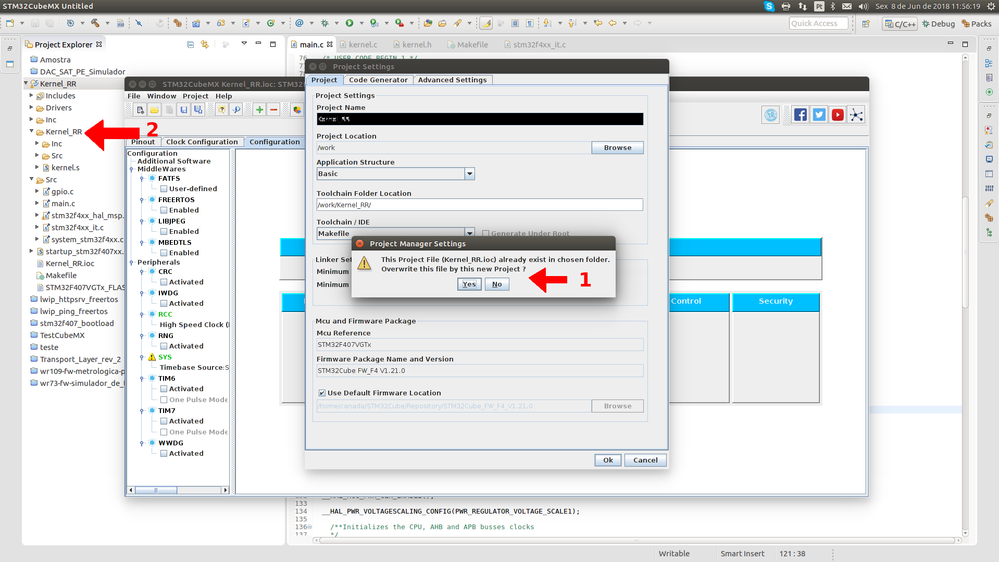Viewport: 999px width, 562px height.
Task: Click Cancel in Project Settings dialog
Action: click(x=645, y=460)
